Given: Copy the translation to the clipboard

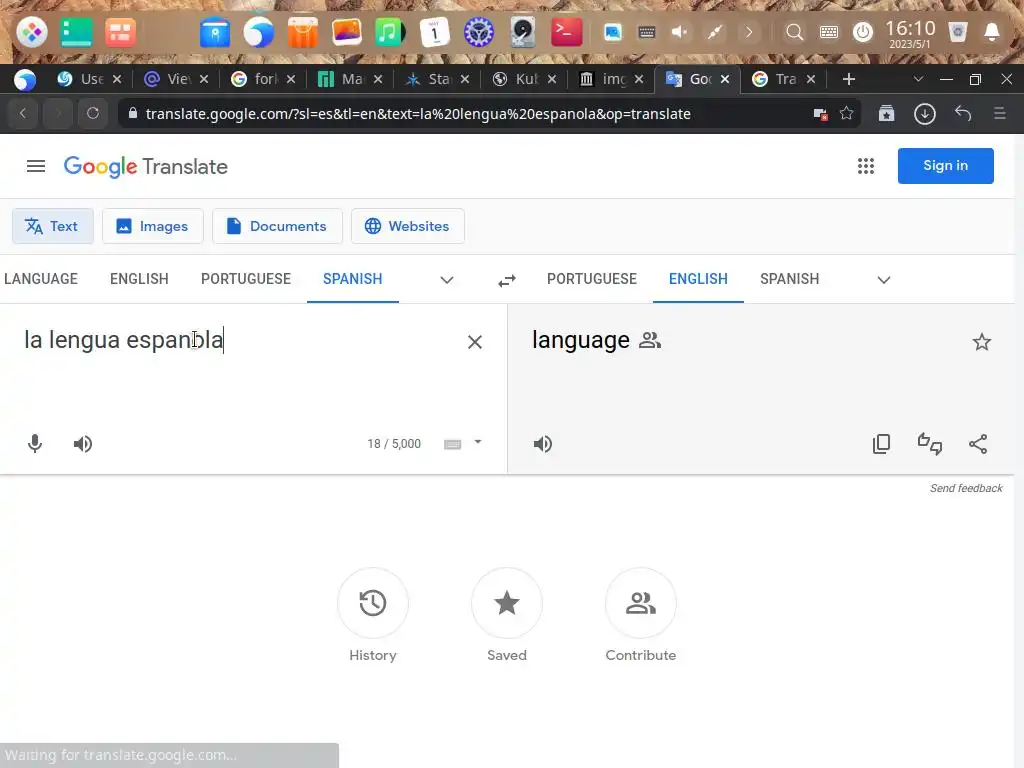Looking at the screenshot, I should (881, 444).
